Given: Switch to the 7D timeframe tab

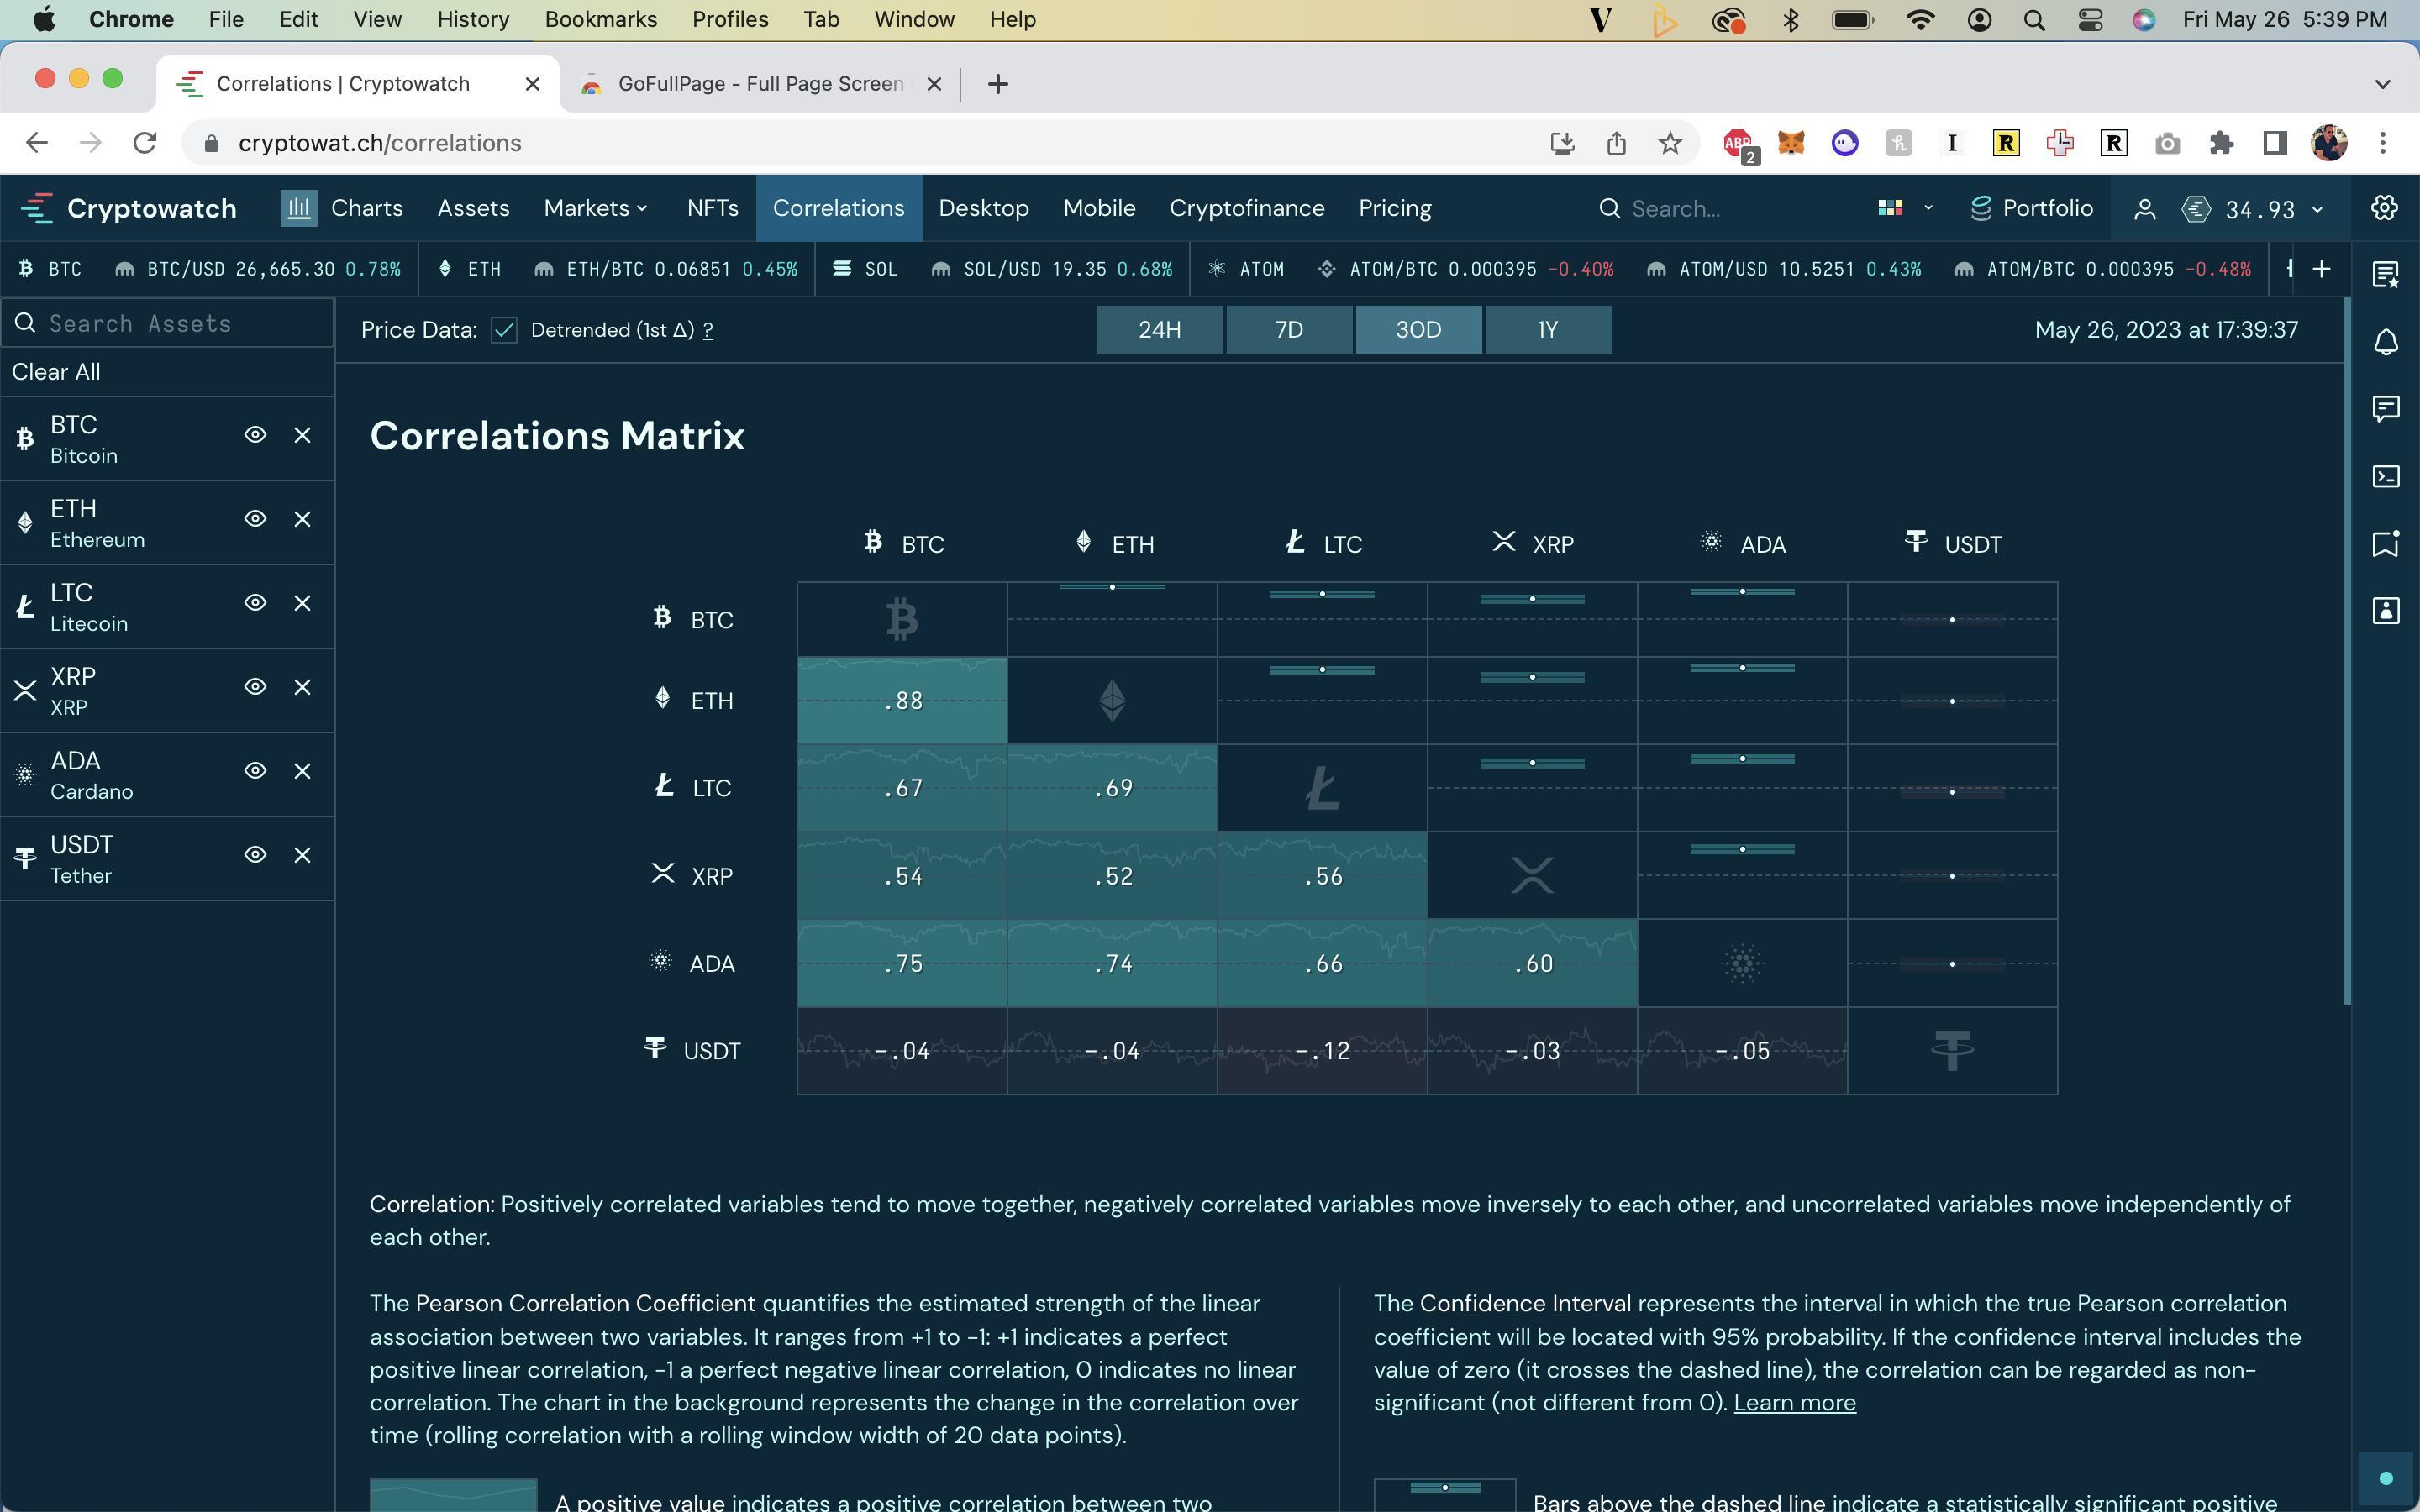Looking at the screenshot, I should click(x=1288, y=330).
